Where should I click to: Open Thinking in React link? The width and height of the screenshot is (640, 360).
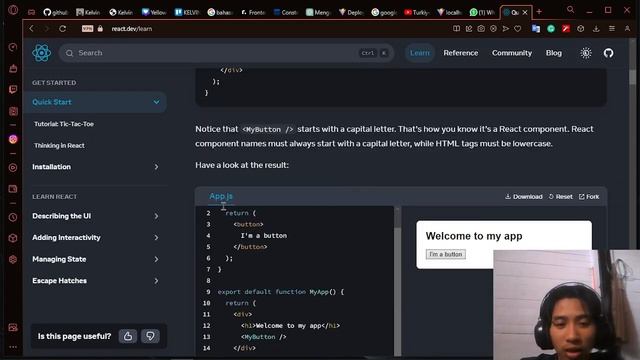pos(59,146)
